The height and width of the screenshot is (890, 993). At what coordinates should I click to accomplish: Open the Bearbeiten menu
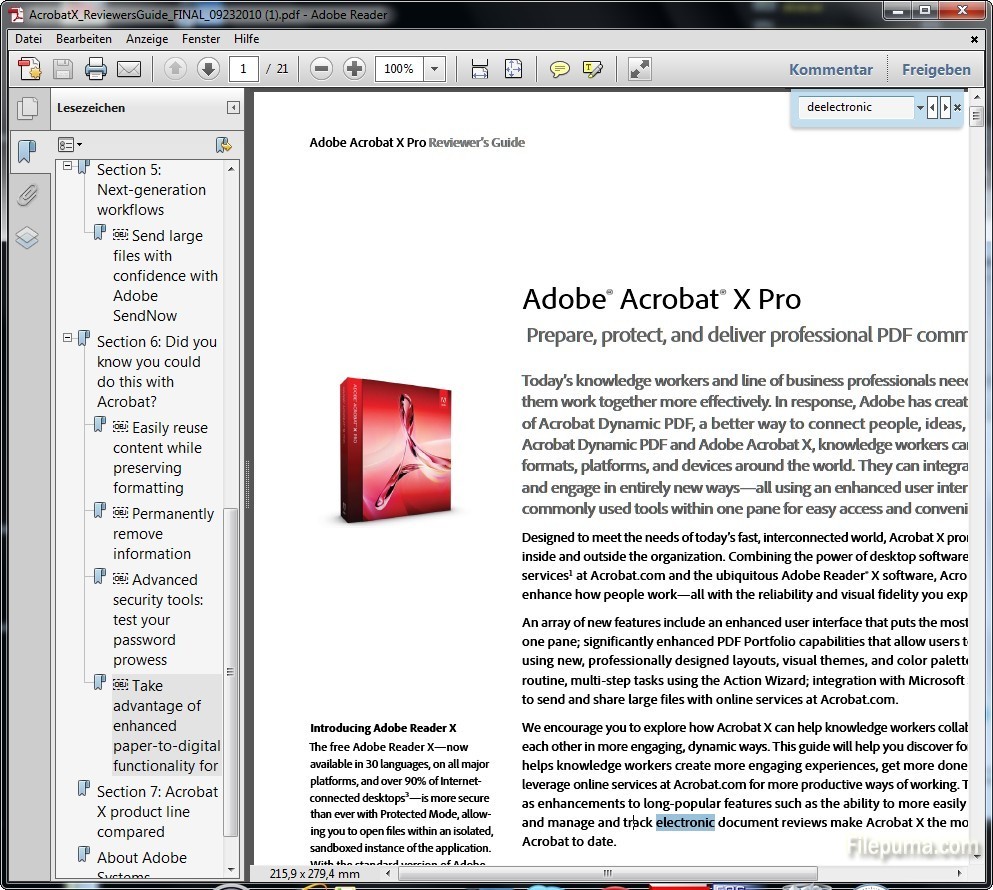(x=84, y=39)
